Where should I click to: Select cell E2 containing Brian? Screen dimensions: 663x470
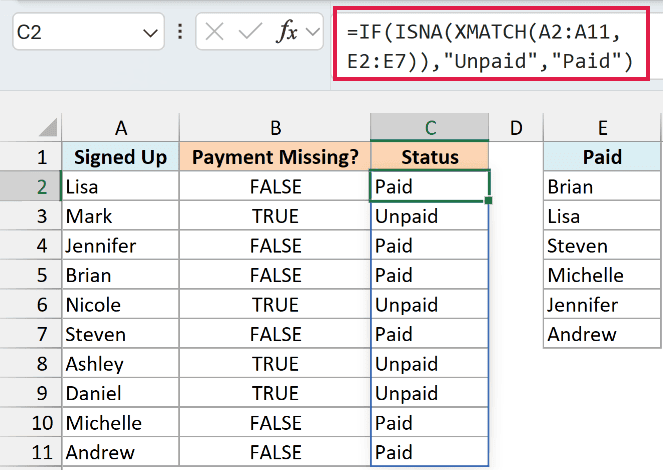click(602, 186)
